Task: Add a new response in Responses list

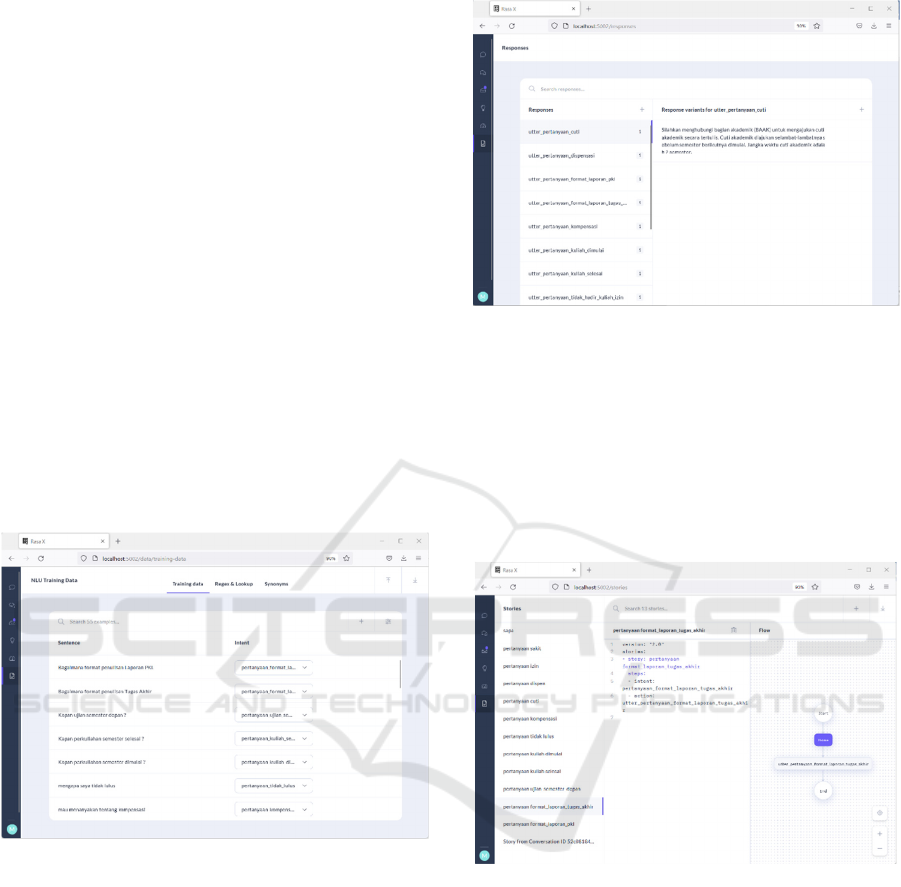Action: (x=642, y=109)
